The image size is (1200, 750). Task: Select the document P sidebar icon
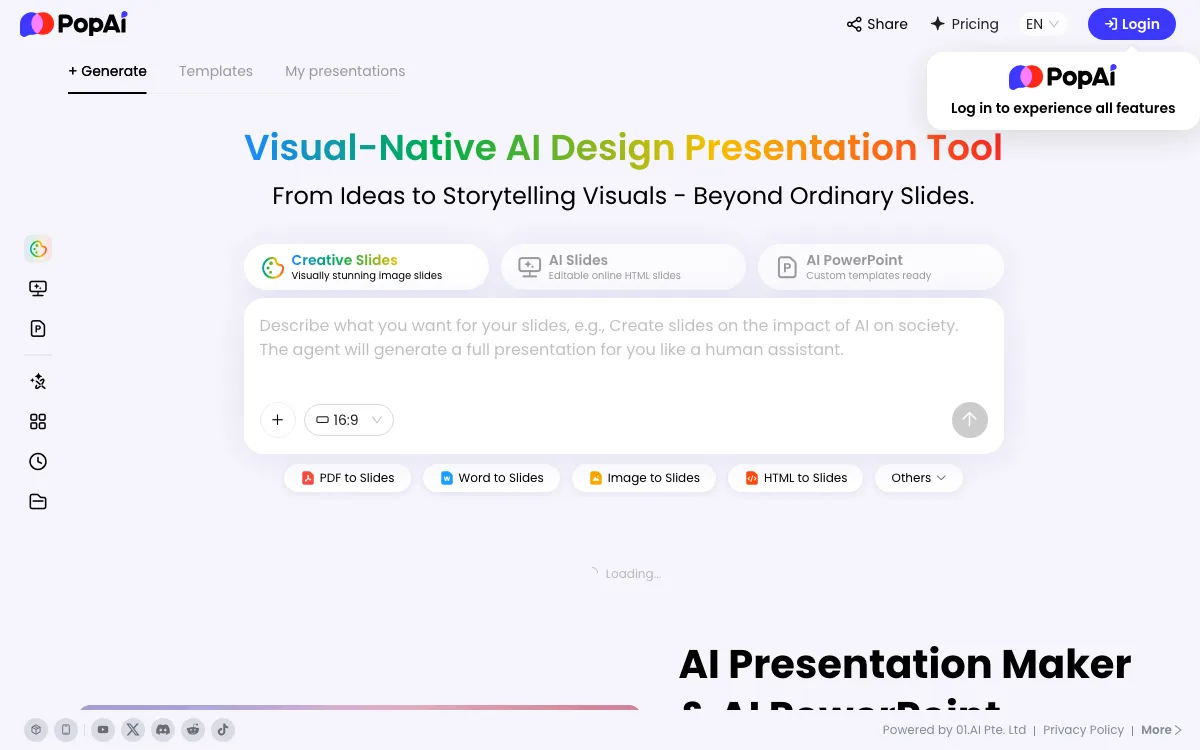click(x=38, y=329)
